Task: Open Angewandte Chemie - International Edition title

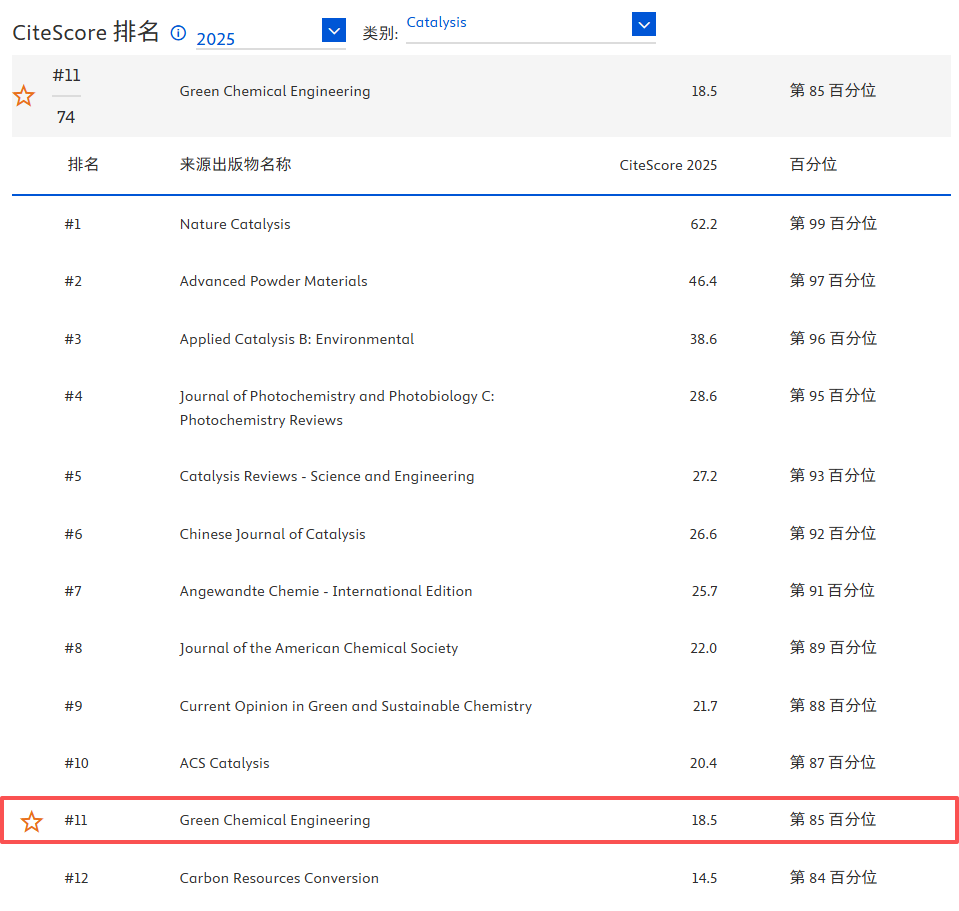Action: click(325, 591)
